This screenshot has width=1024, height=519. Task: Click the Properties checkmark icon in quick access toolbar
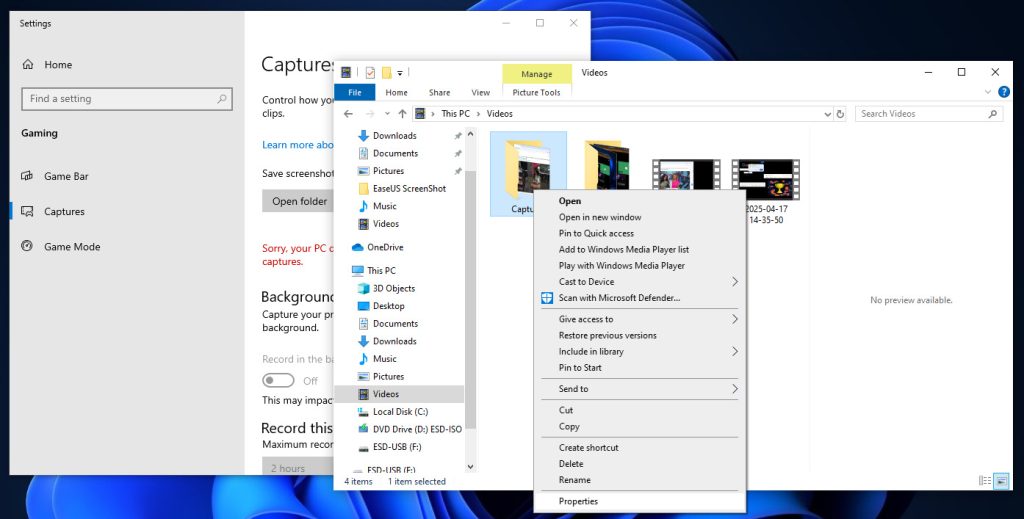[370, 72]
